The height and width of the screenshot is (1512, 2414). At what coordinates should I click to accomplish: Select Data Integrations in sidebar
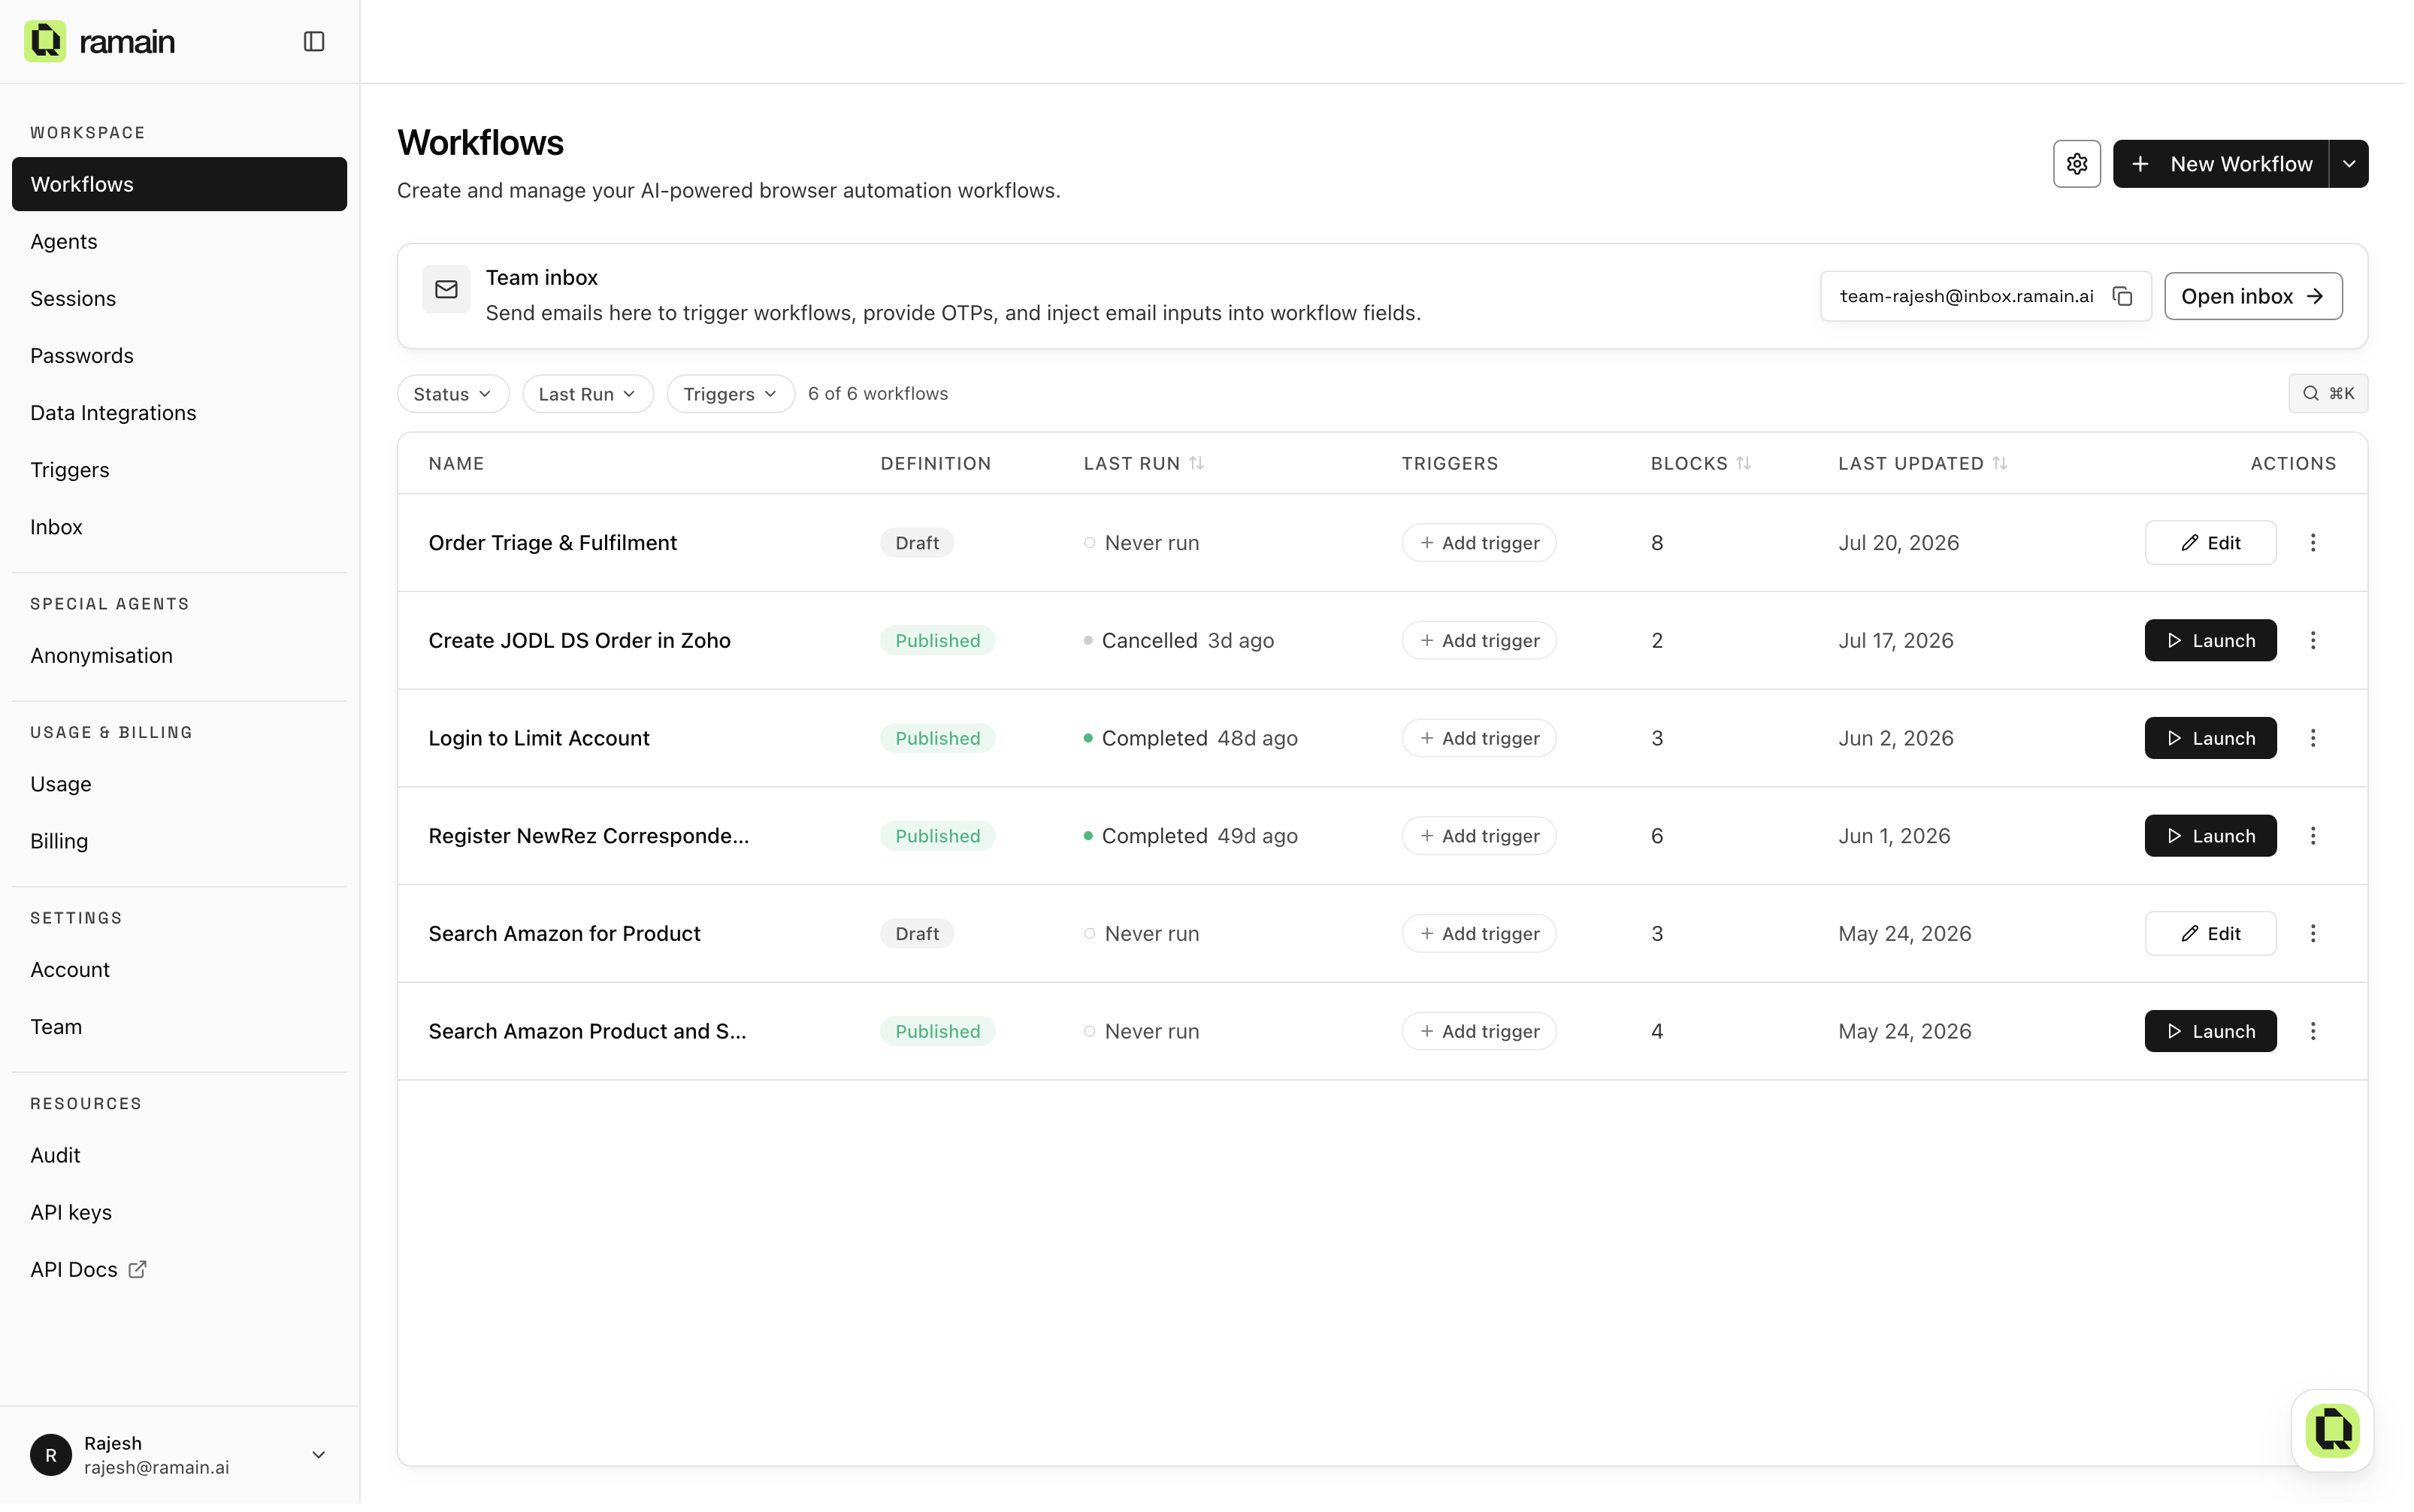[180, 413]
